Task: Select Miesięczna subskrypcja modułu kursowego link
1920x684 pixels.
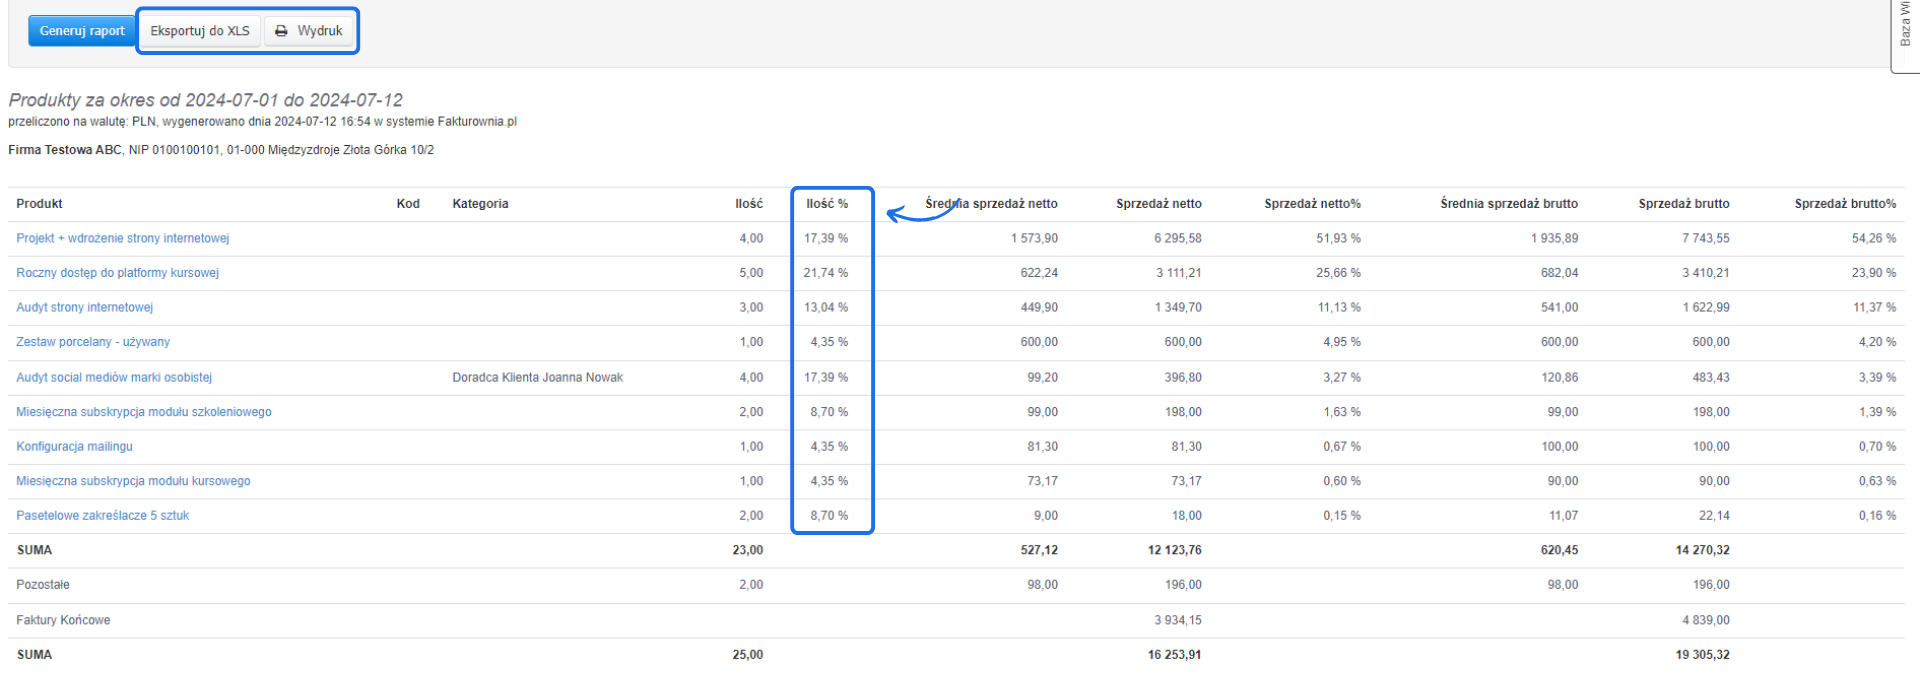Action: pos(133,481)
